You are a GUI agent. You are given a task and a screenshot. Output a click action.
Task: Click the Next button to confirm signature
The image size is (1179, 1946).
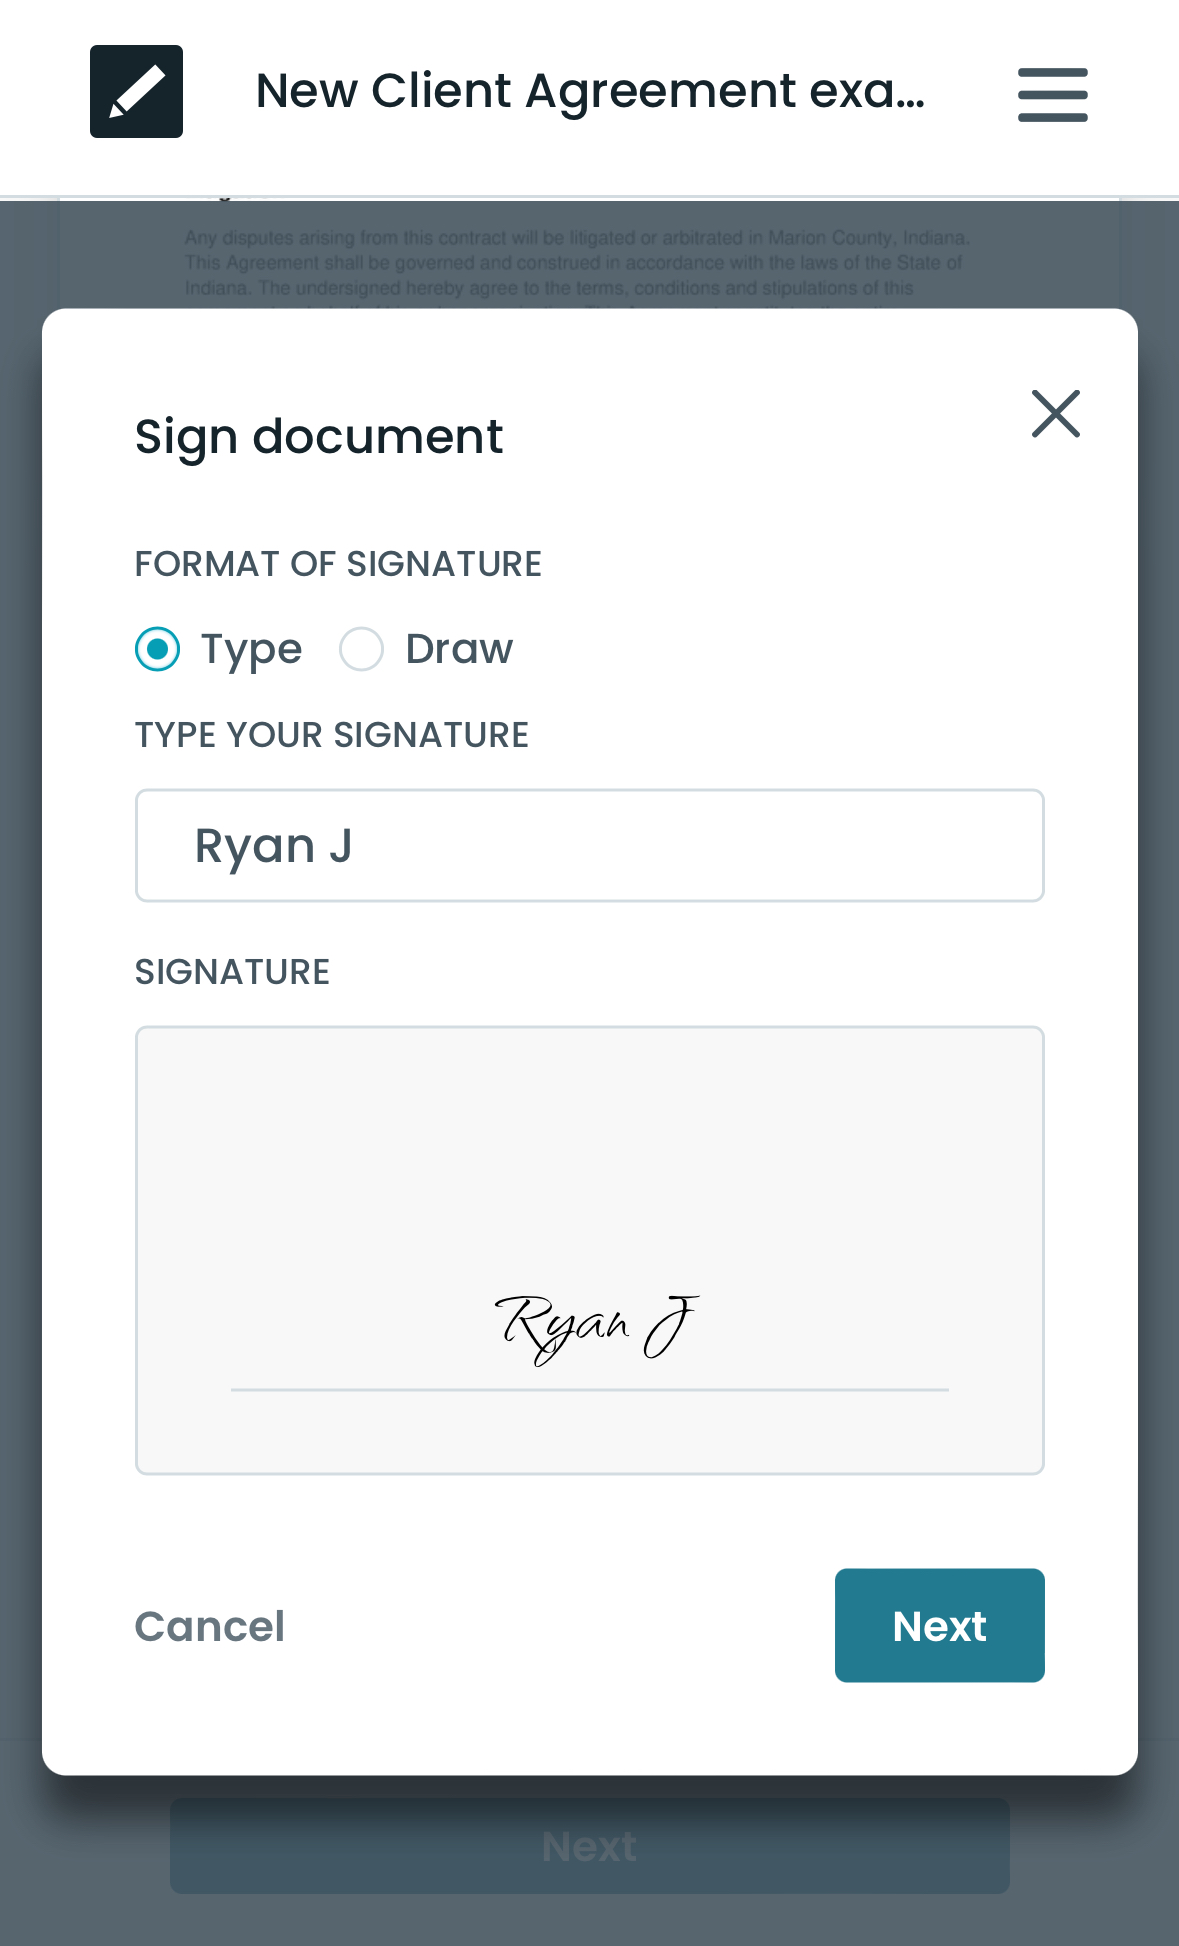click(938, 1625)
